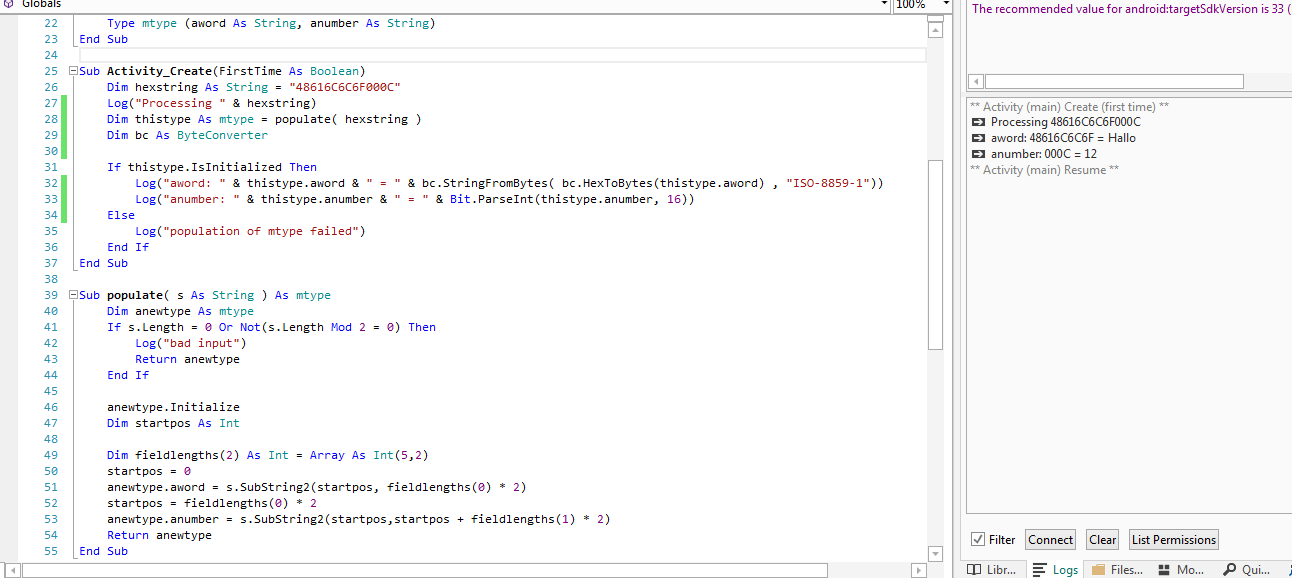This screenshot has width=1292, height=578.
Task: Click the 'Activity (main) Resume' log line
Action: click(x=1044, y=170)
